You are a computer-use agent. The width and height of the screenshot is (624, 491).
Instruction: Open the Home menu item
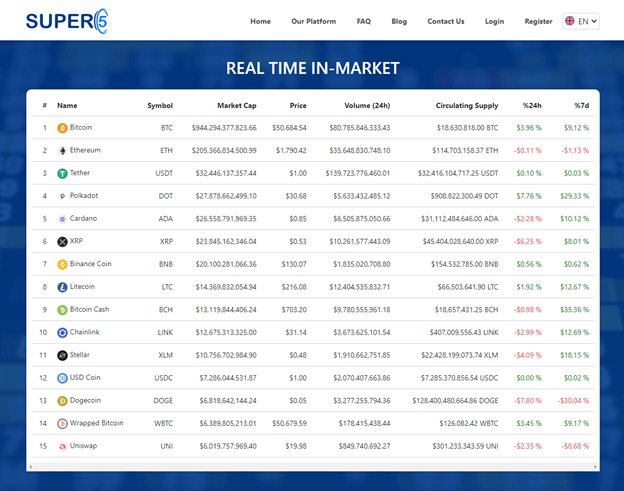tap(260, 21)
